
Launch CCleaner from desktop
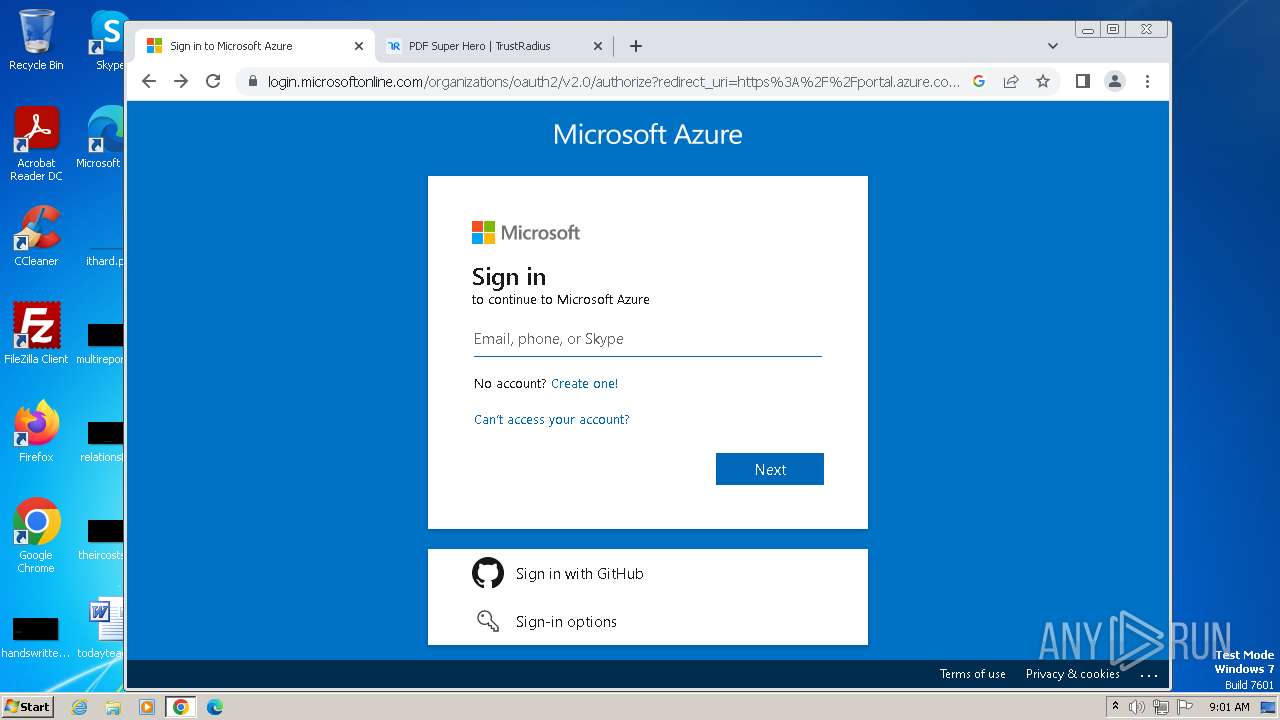36,236
